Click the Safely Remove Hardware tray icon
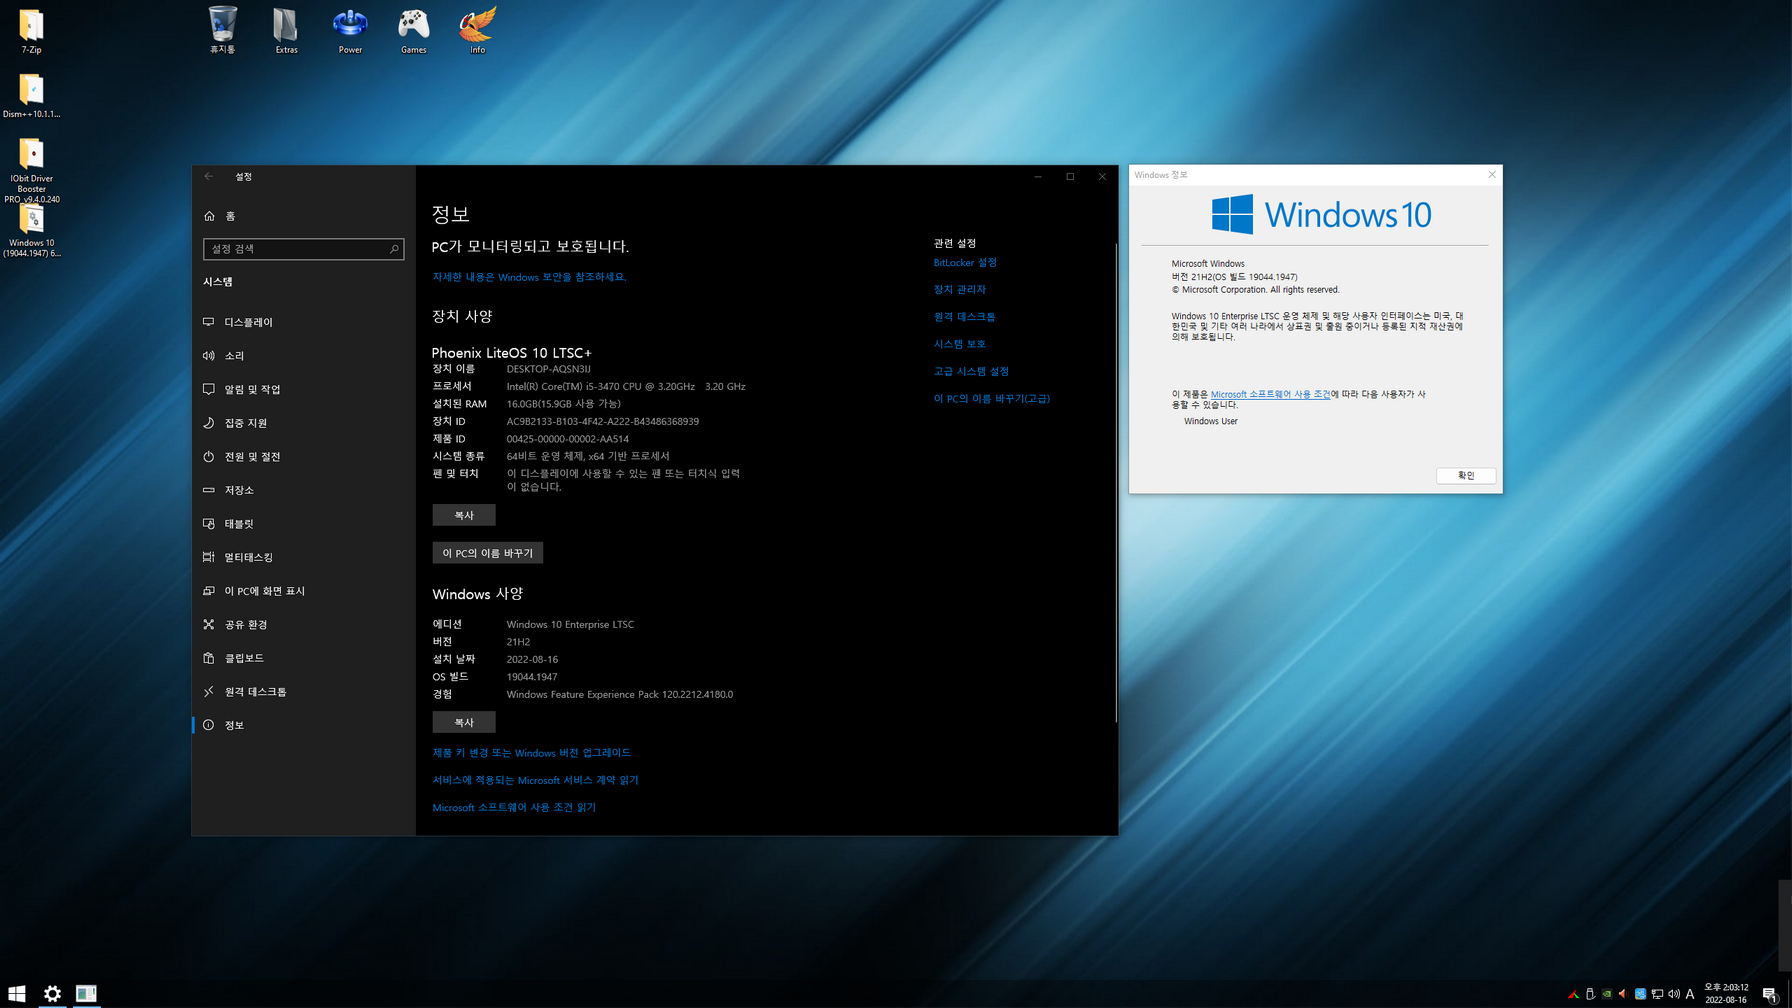This screenshot has height=1008, width=1792. tap(1590, 994)
